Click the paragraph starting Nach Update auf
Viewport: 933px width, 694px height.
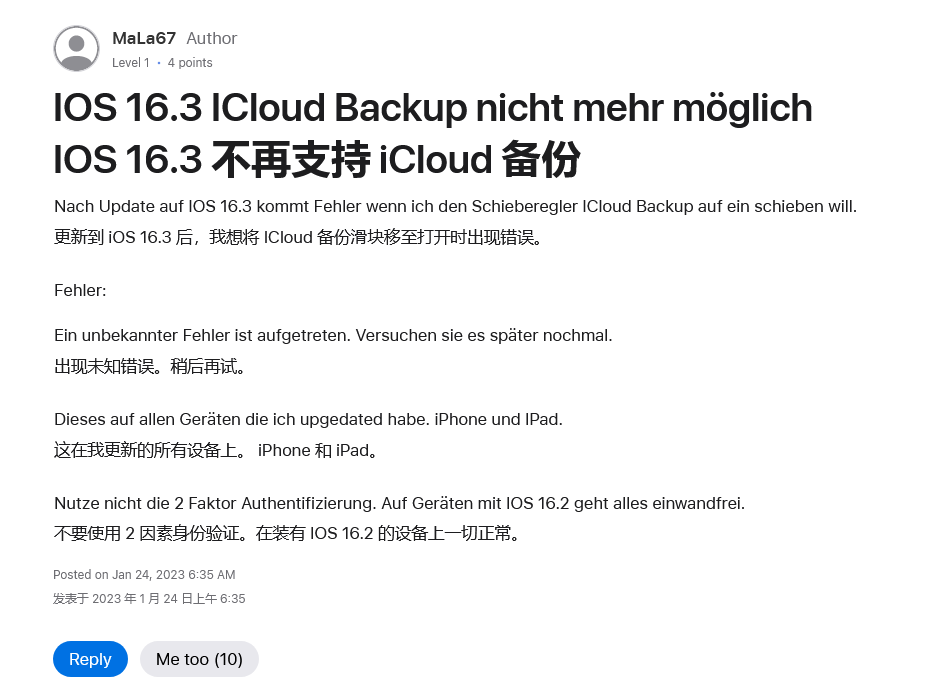coord(455,206)
